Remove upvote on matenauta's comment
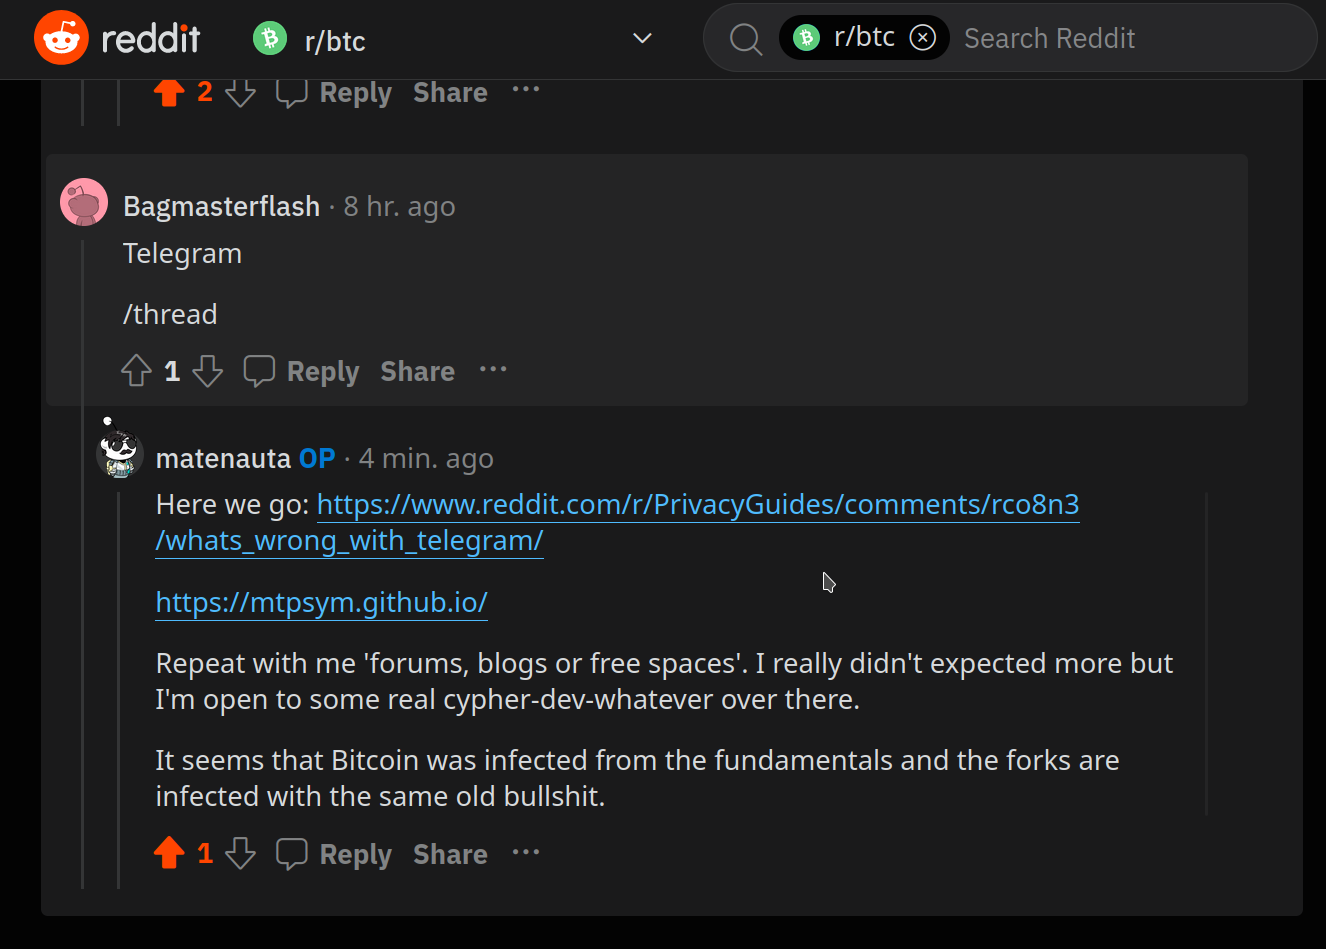Image resolution: width=1326 pixels, height=949 pixels. point(169,853)
